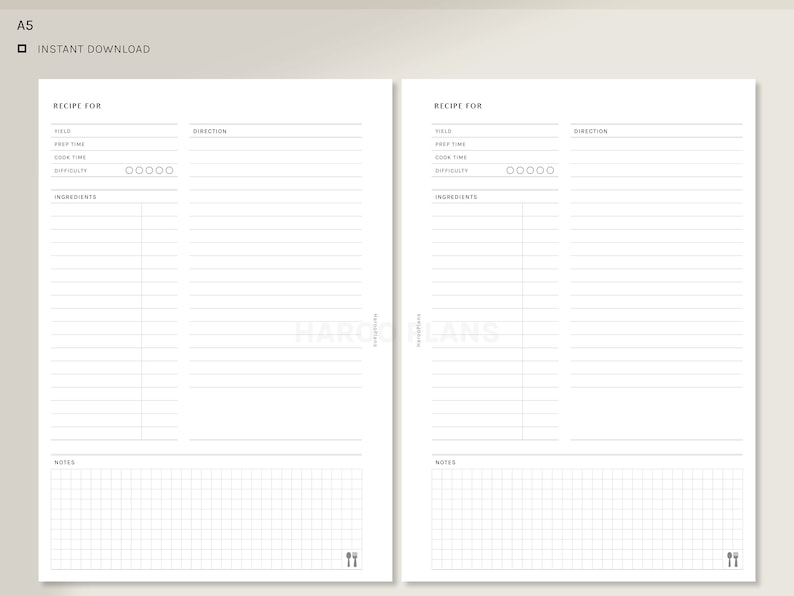794x596 pixels.
Task: Click the 'DIRECTION' heading on right page
Action: click(591, 131)
